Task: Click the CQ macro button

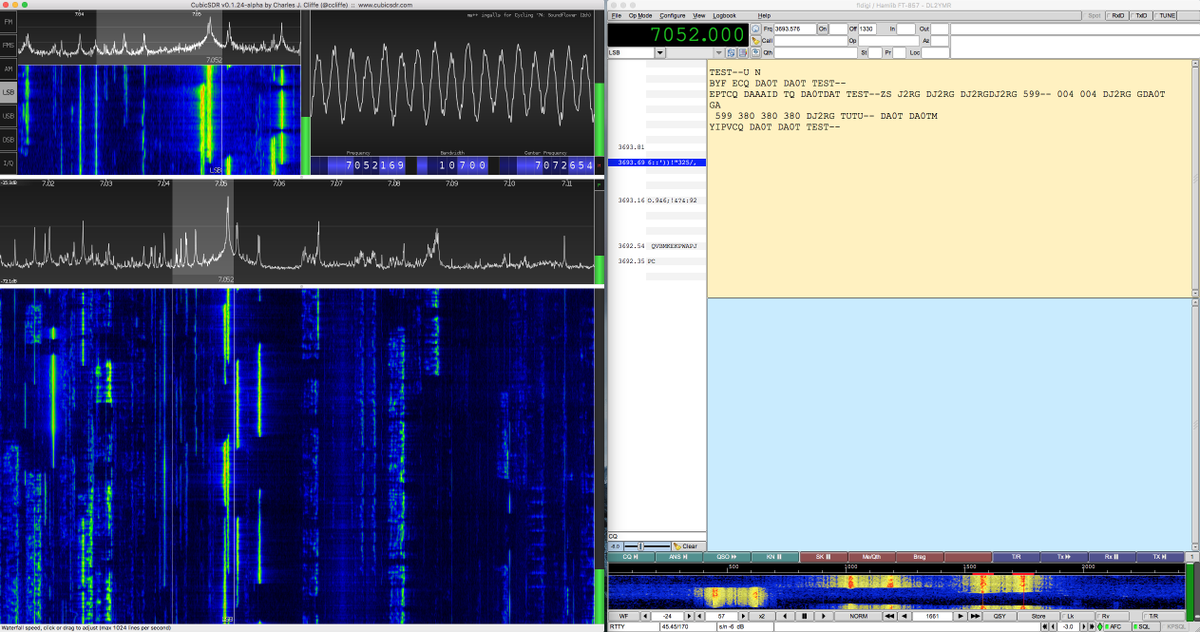Action: pos(631,557)
